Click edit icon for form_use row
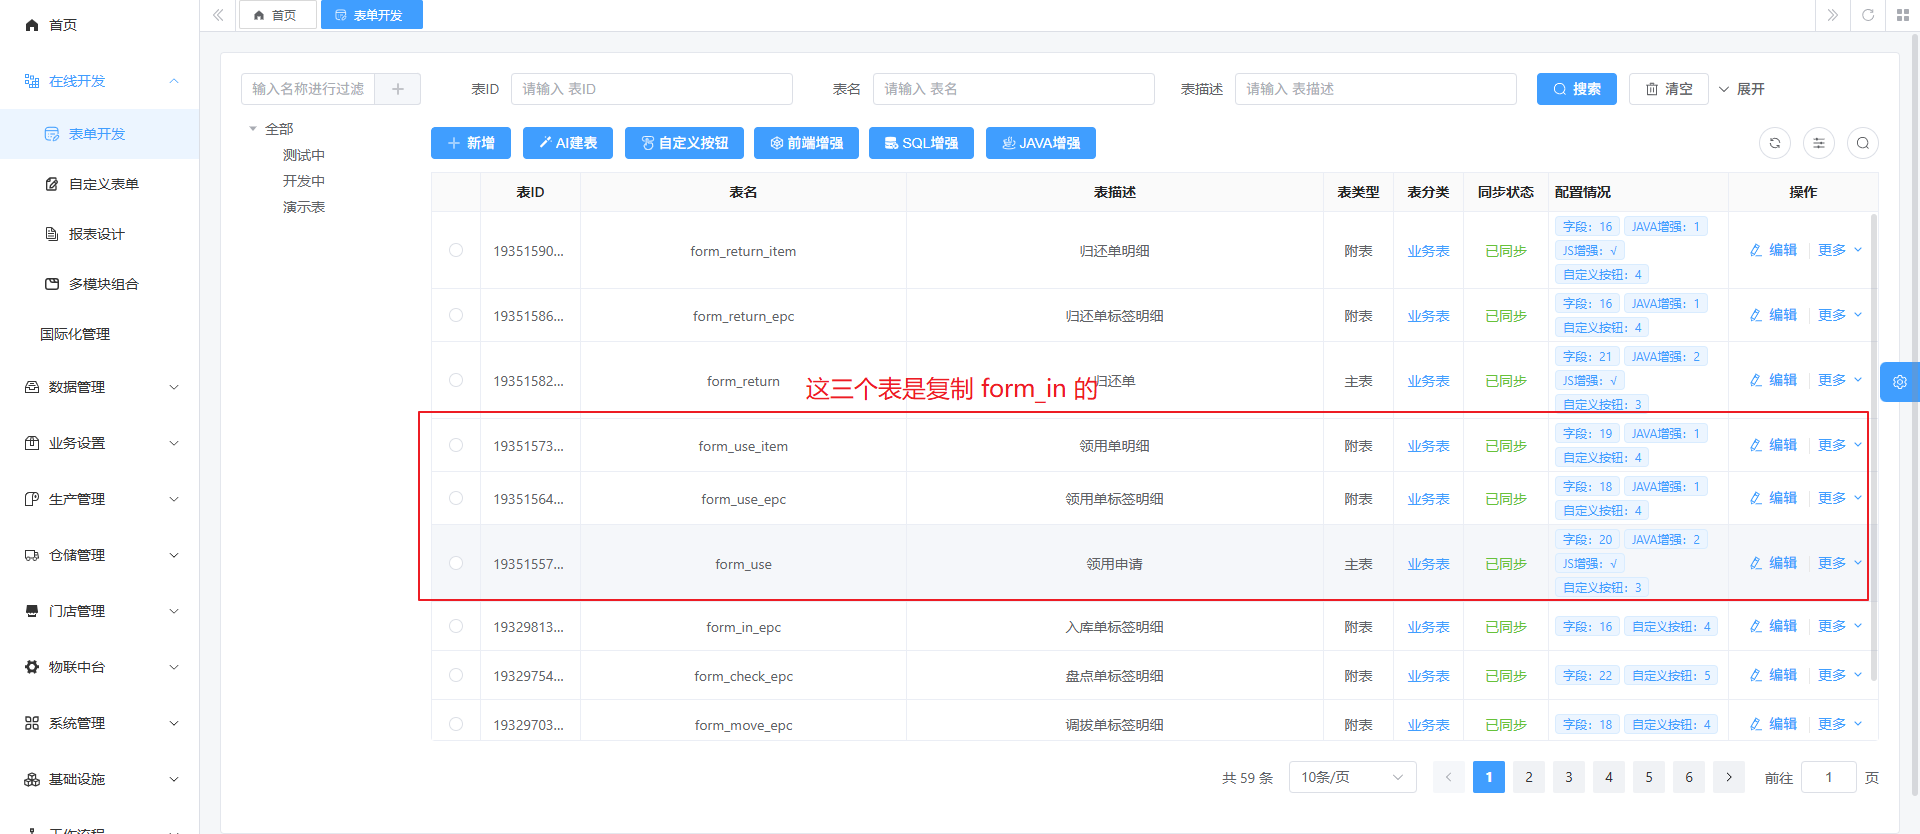 tap(1756, 564)
